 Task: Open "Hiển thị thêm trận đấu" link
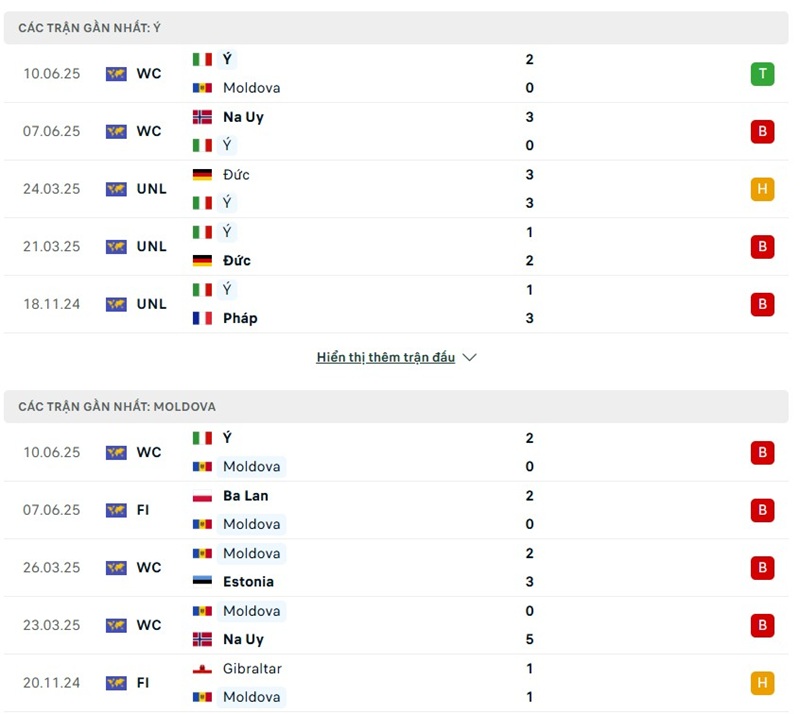(x=386, y=357)
